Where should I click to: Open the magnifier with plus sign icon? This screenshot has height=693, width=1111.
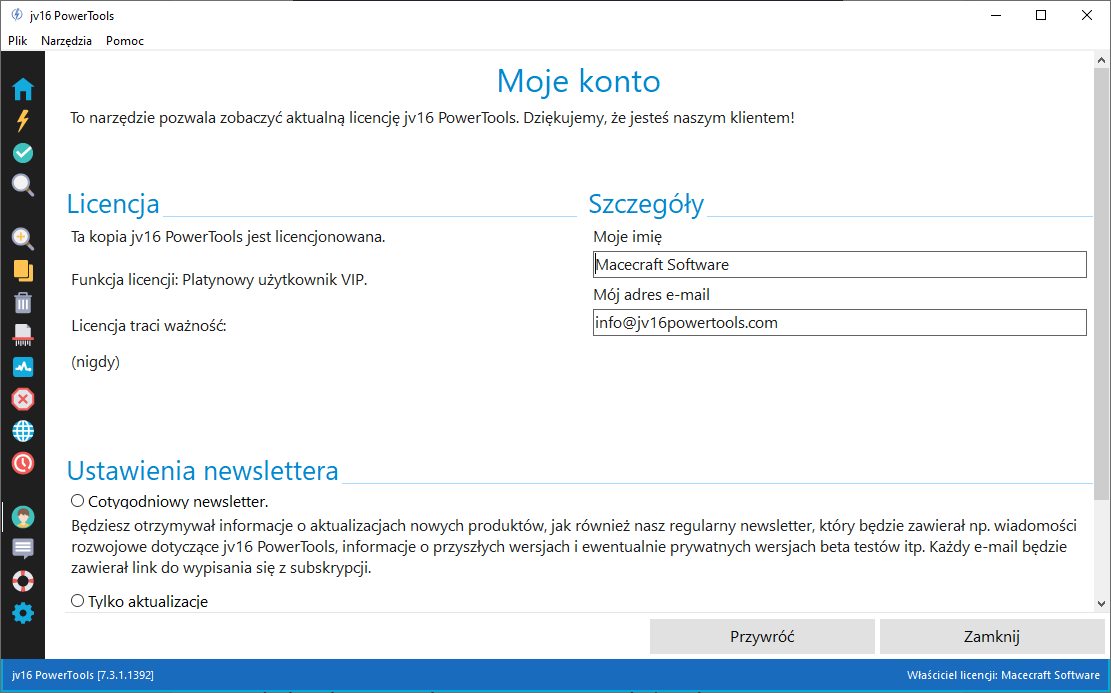23,239
